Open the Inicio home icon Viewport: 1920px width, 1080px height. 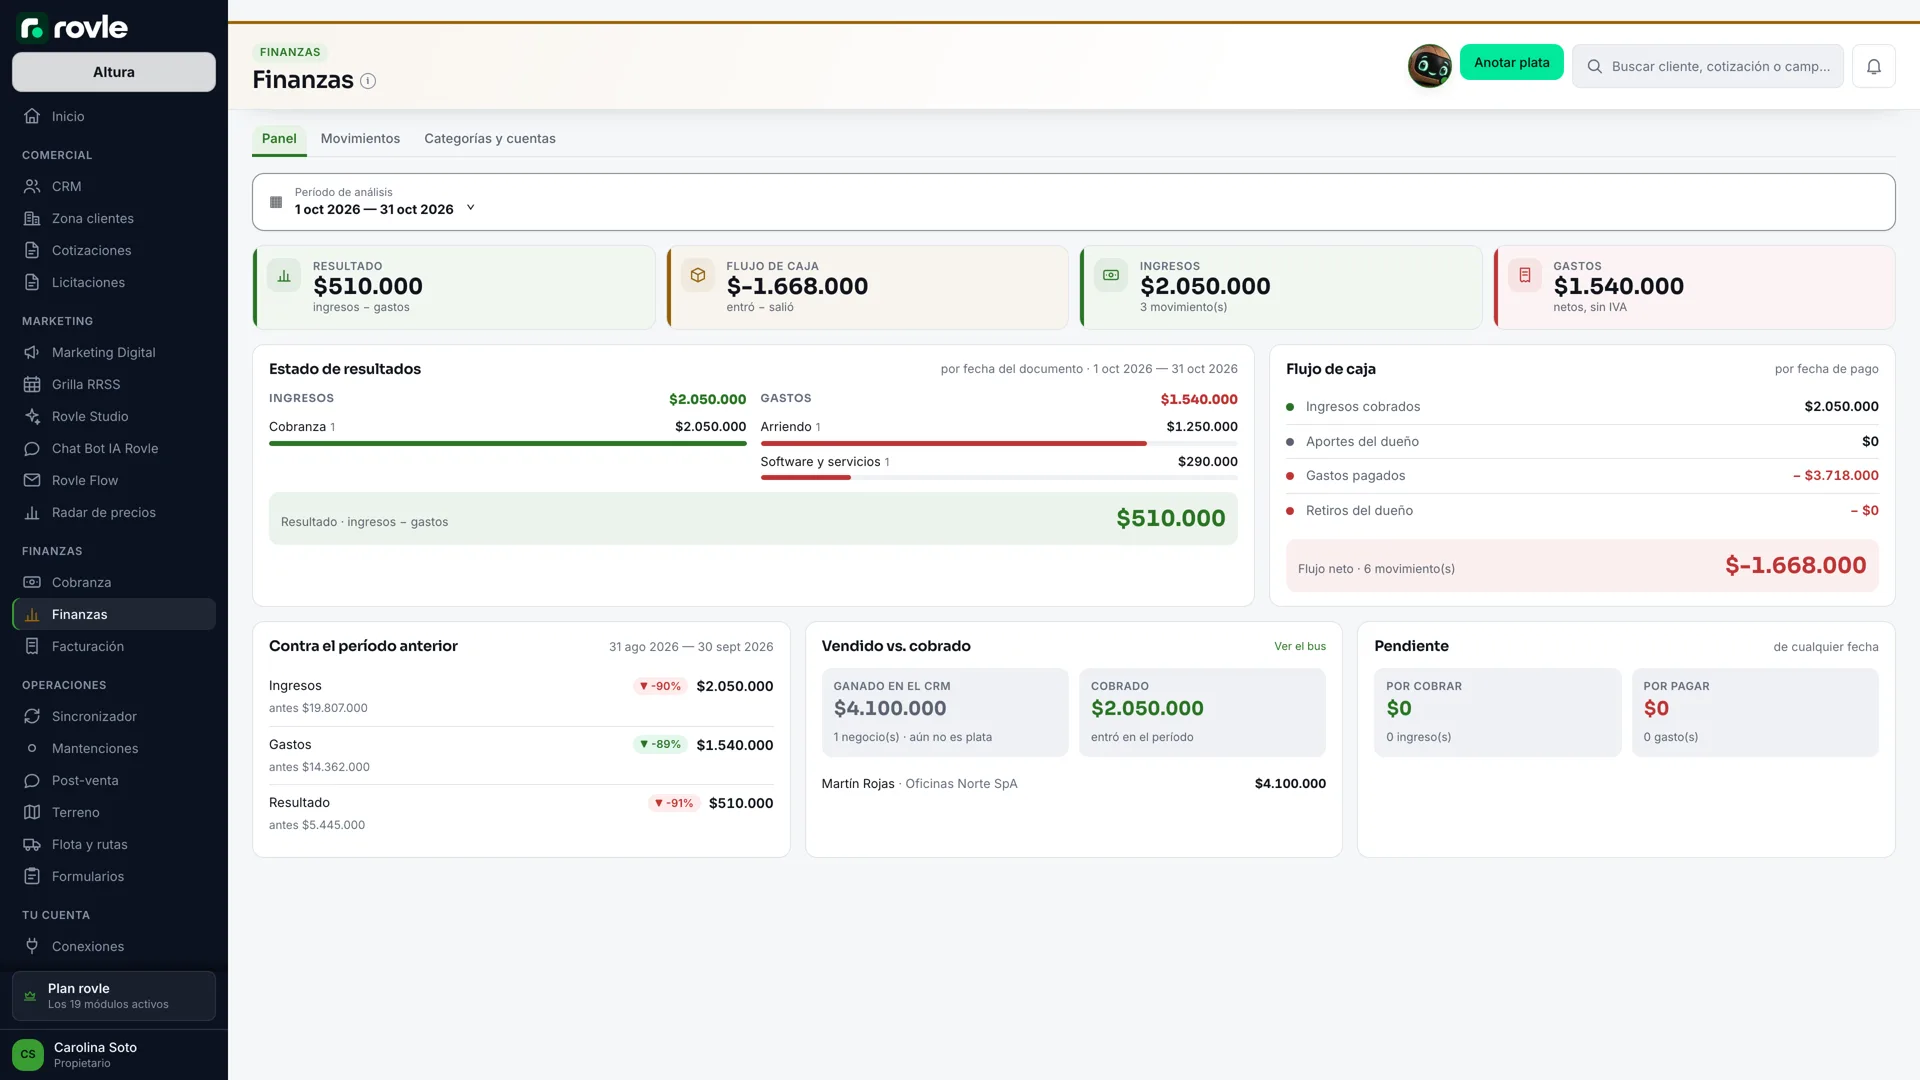pos(32,116)
